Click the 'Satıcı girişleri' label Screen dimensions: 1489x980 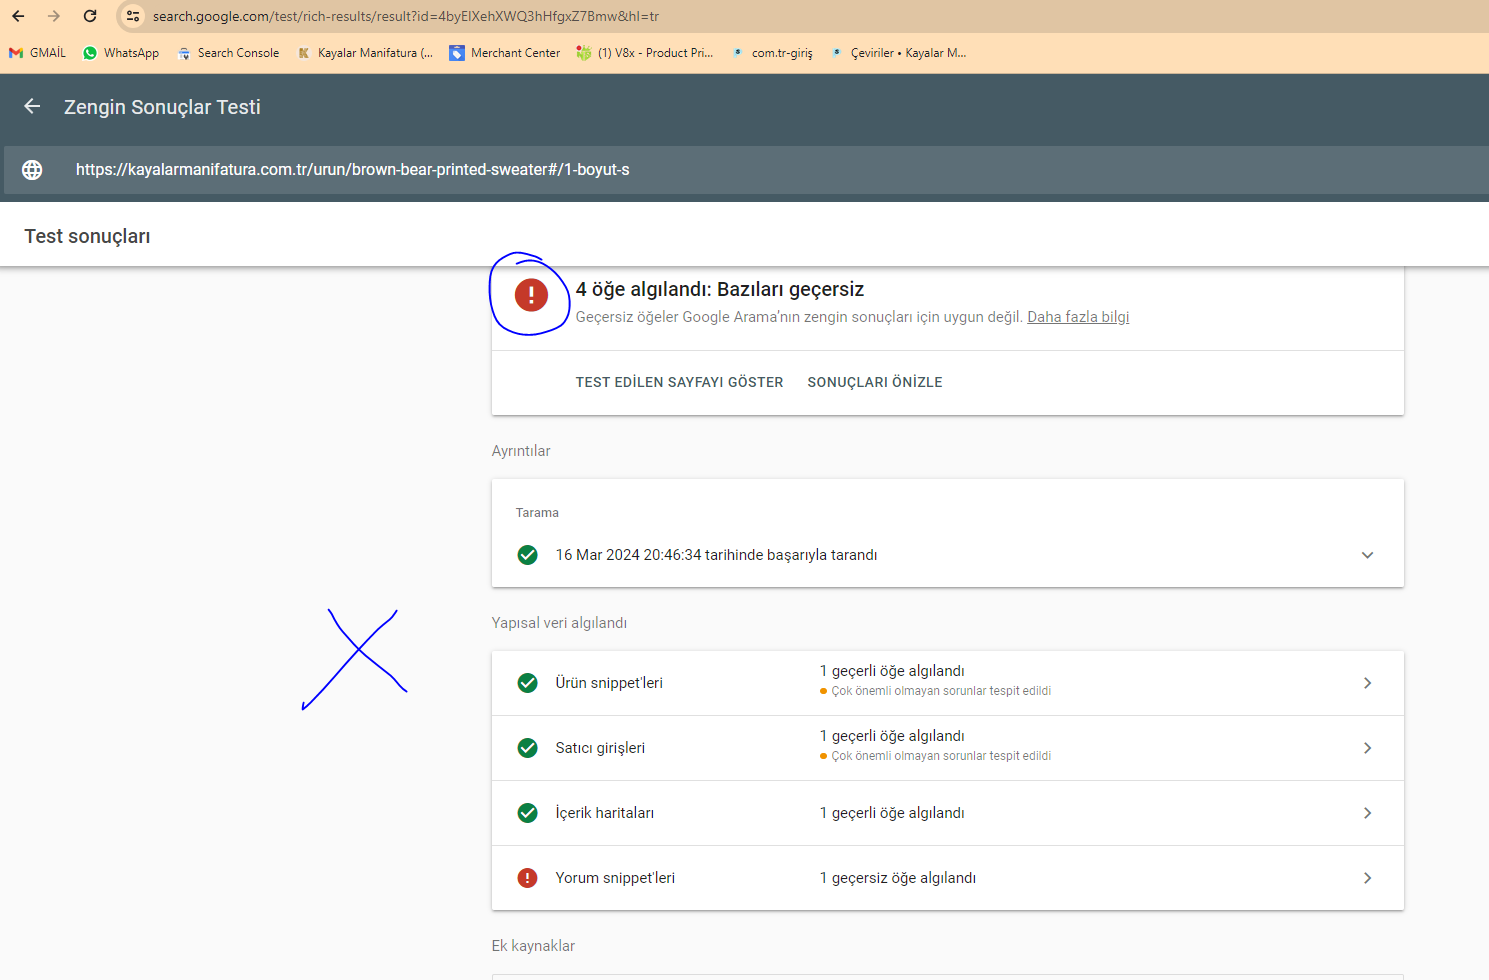(600, 748)
